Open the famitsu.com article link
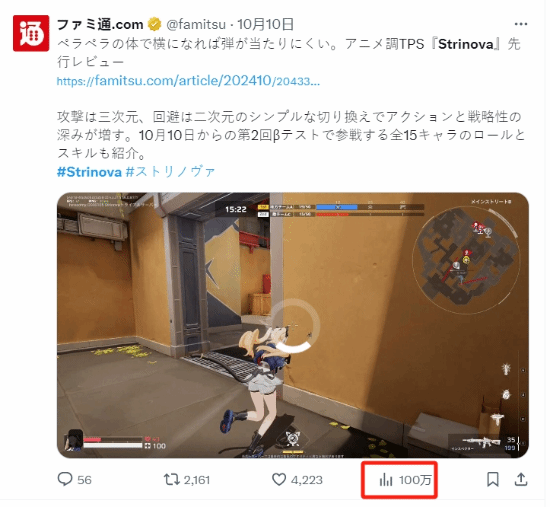The width and height of the screenshot is (550, 507). 188,81
